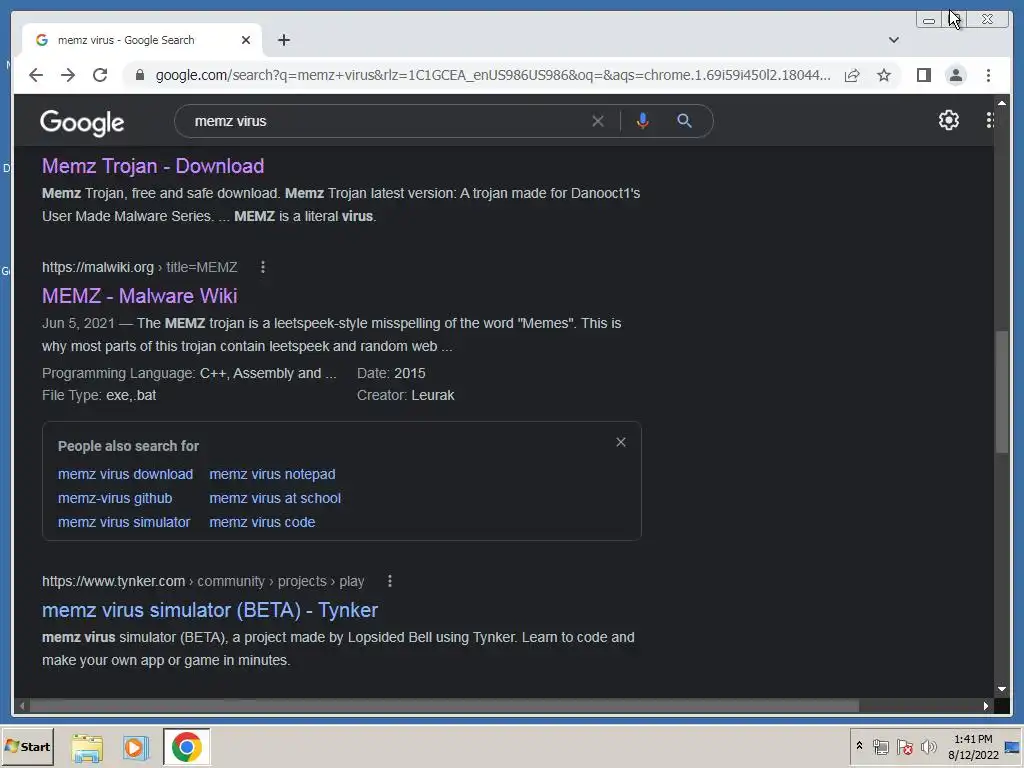Reload the Google search page
This screenshot has height=768, width=1024.
pos(100,75)
